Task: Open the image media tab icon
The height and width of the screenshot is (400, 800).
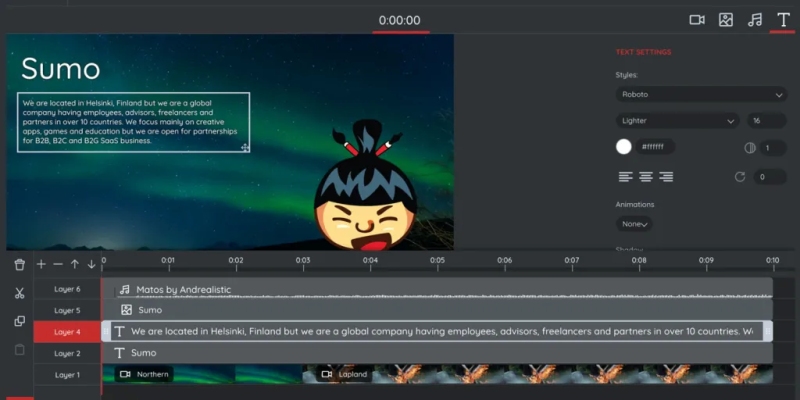Action: [x=726, y=20]
